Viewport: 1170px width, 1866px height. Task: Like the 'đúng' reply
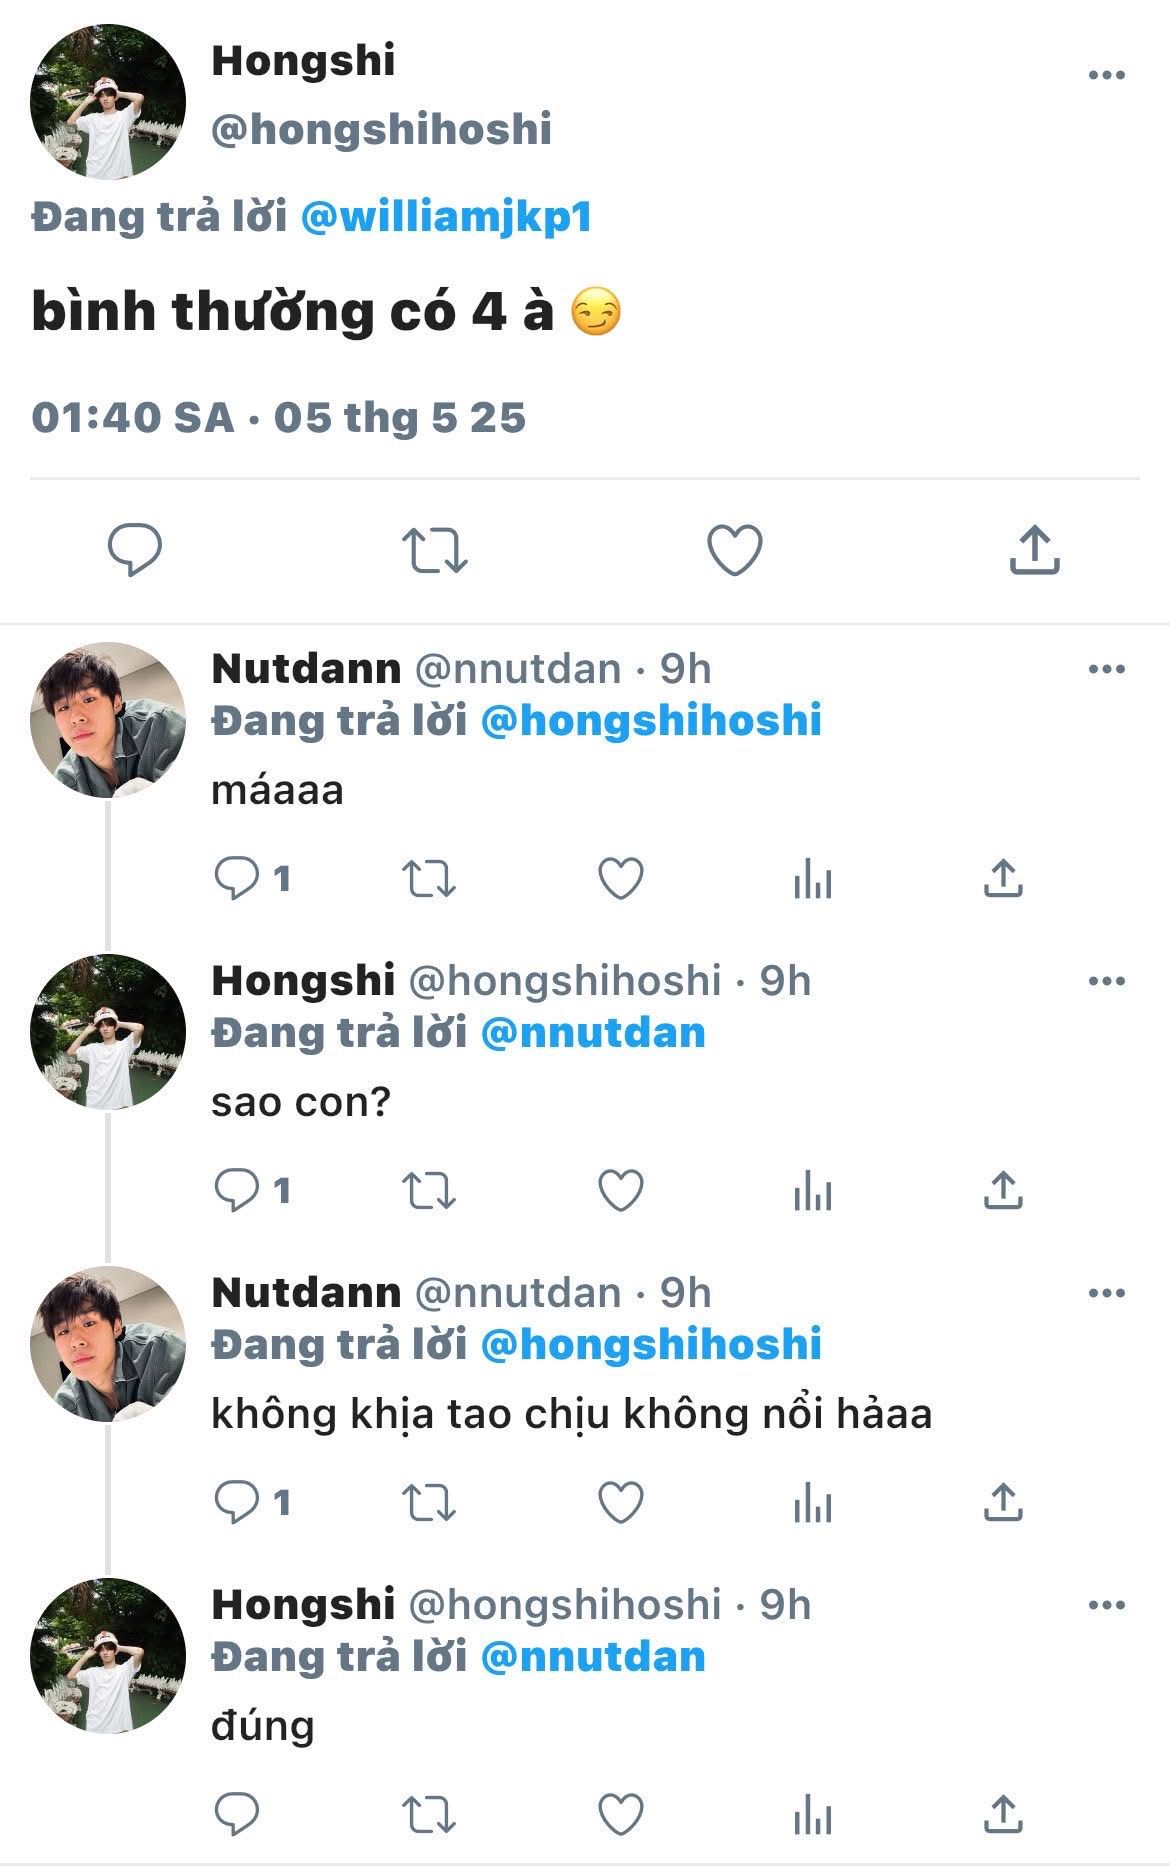click(x=620, y=1815)
